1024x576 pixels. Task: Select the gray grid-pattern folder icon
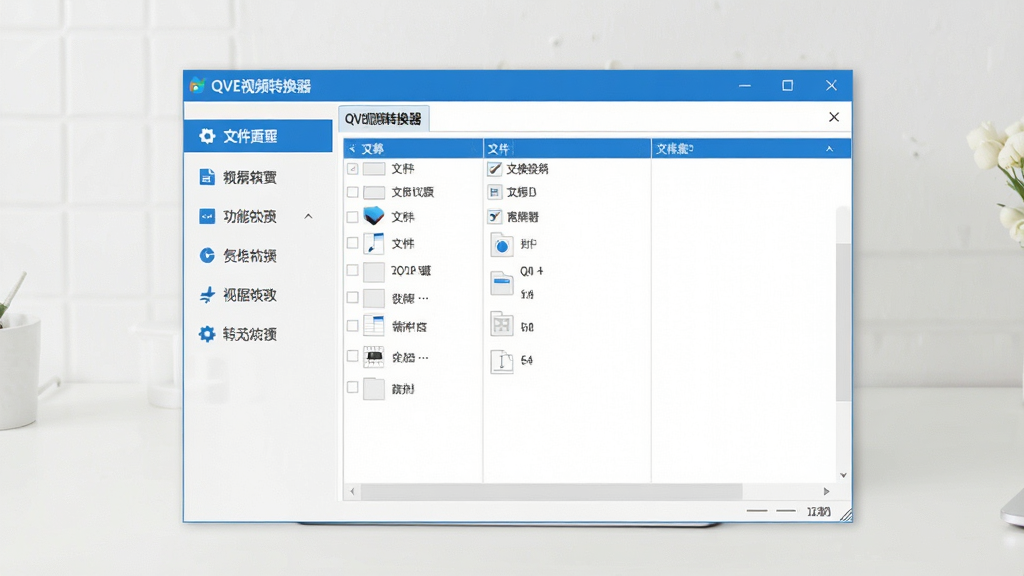click(502, 324)
